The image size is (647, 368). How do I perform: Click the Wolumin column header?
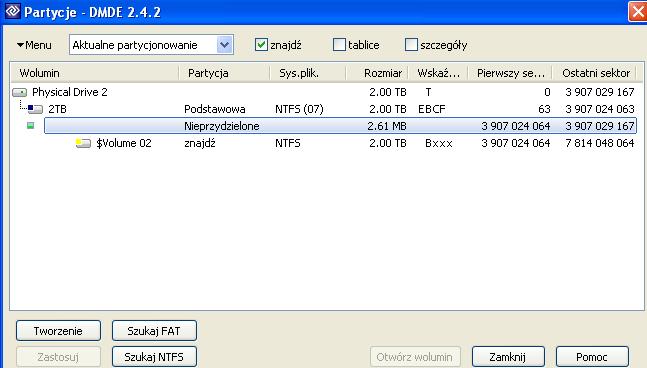[x=95, y=73]
